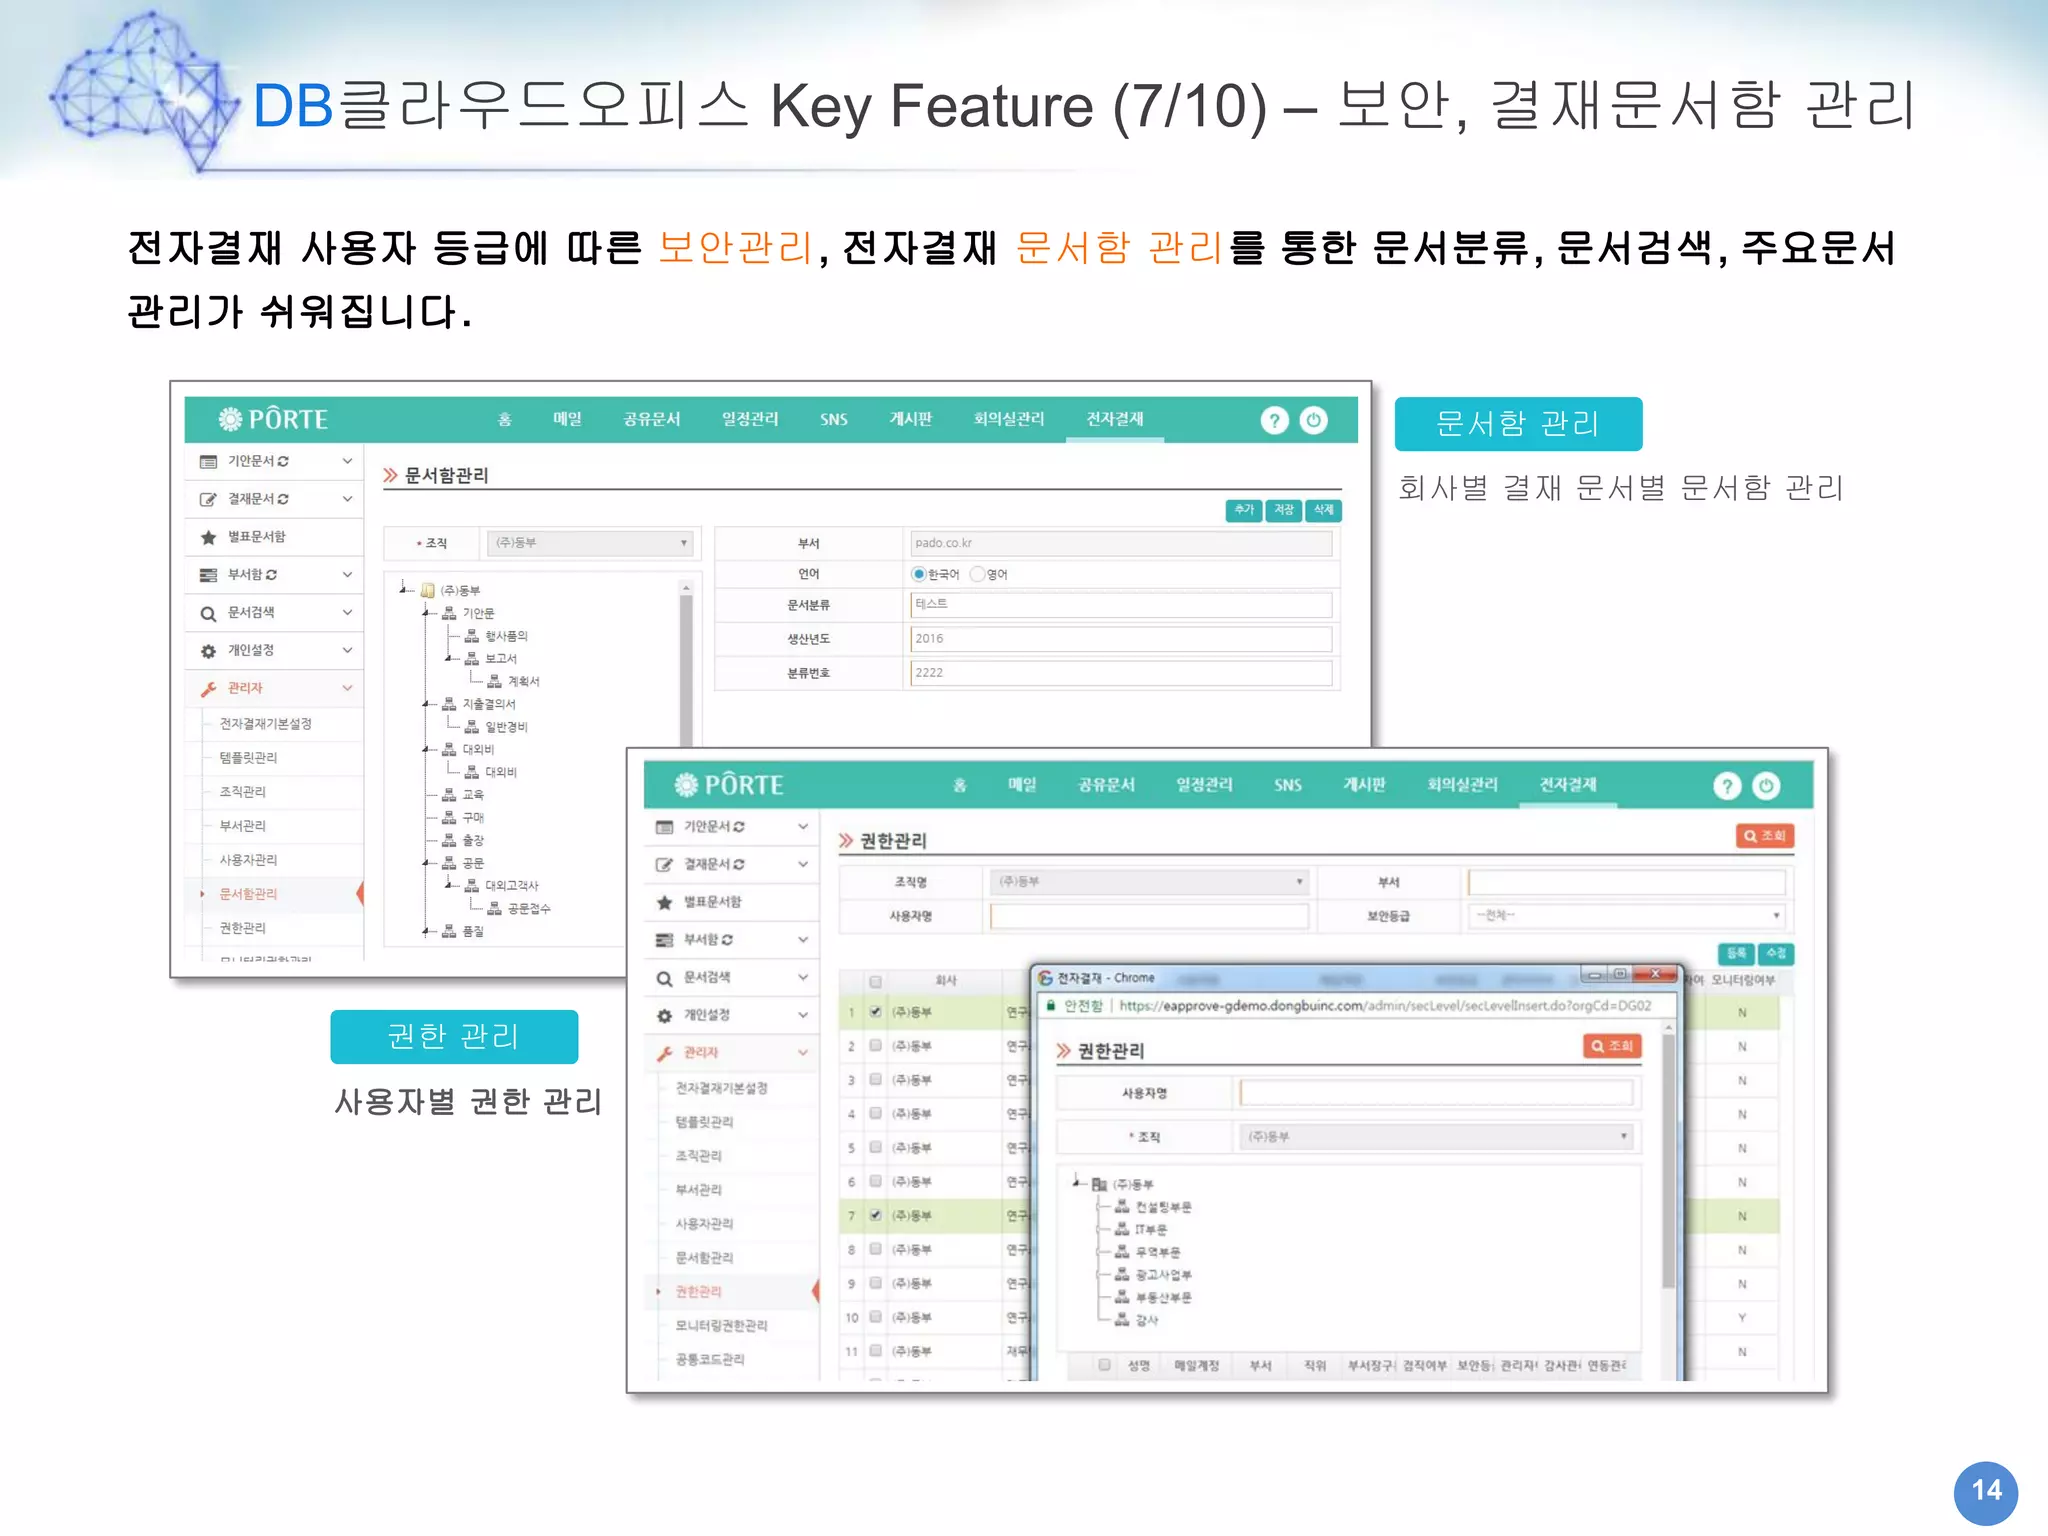Click the help icon in 권한관리 window
The height and width of the screenshot is (1536, 2048).
click(1727, 786)
